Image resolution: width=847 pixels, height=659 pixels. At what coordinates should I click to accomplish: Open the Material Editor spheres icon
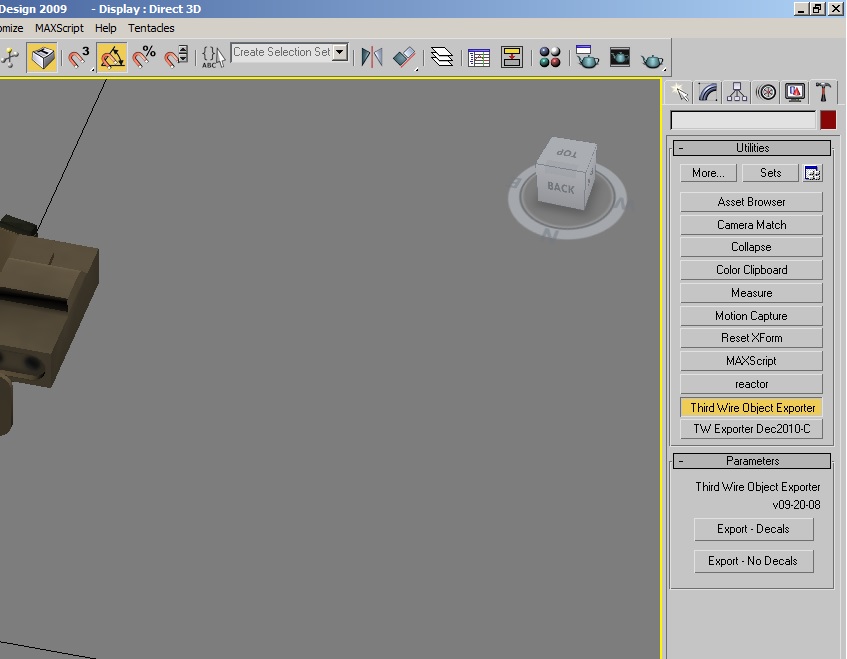tap(550, 57)
